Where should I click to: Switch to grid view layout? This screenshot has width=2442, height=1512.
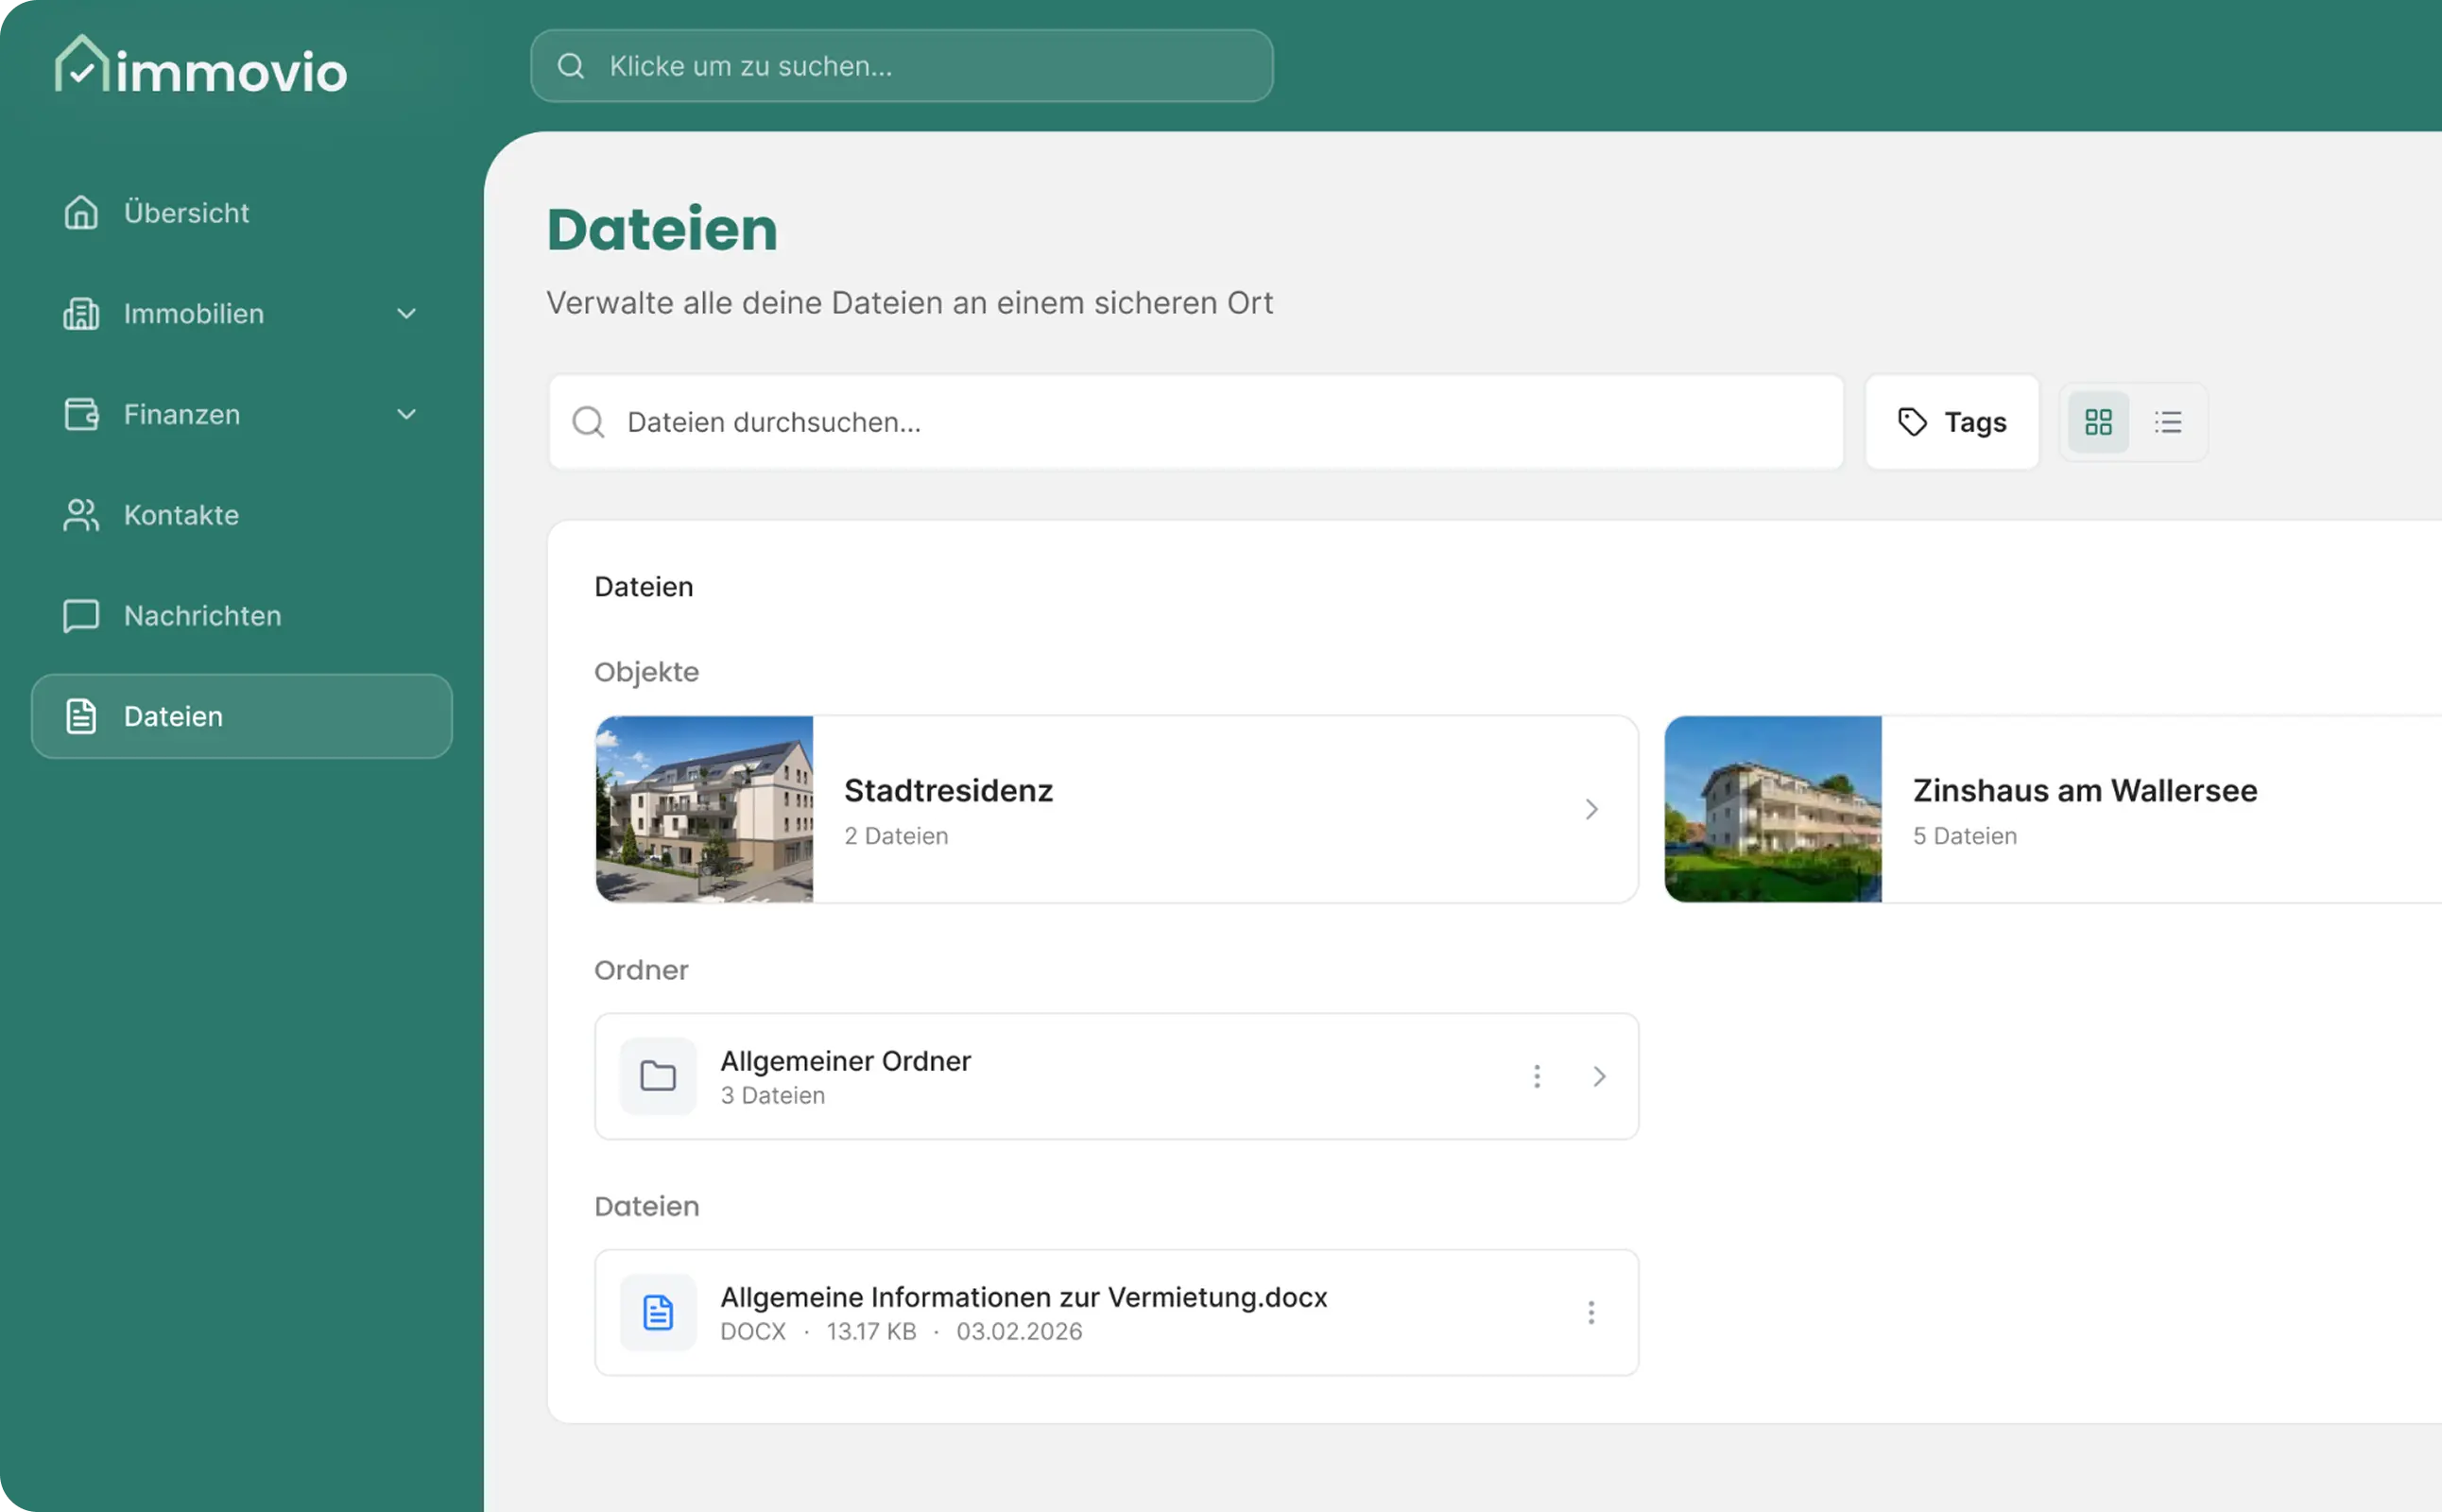click(x=2098, y=422)
